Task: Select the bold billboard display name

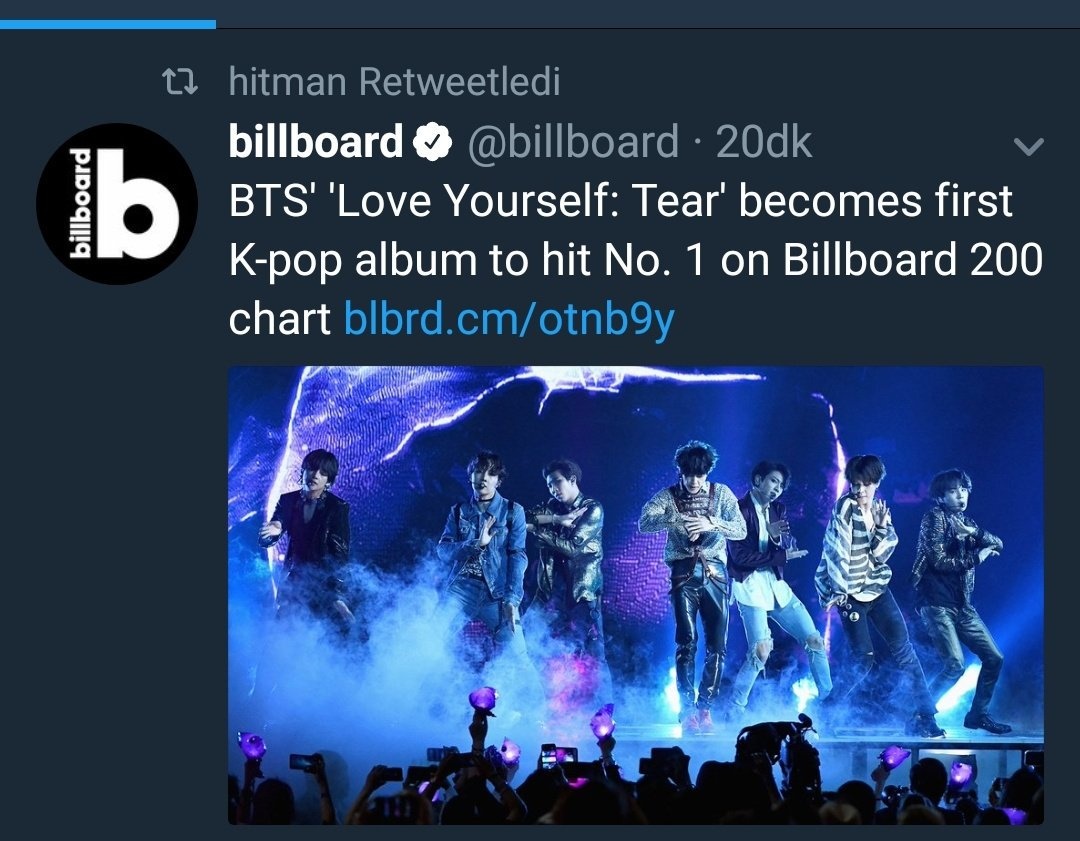Action: click(x=315, y=143)
